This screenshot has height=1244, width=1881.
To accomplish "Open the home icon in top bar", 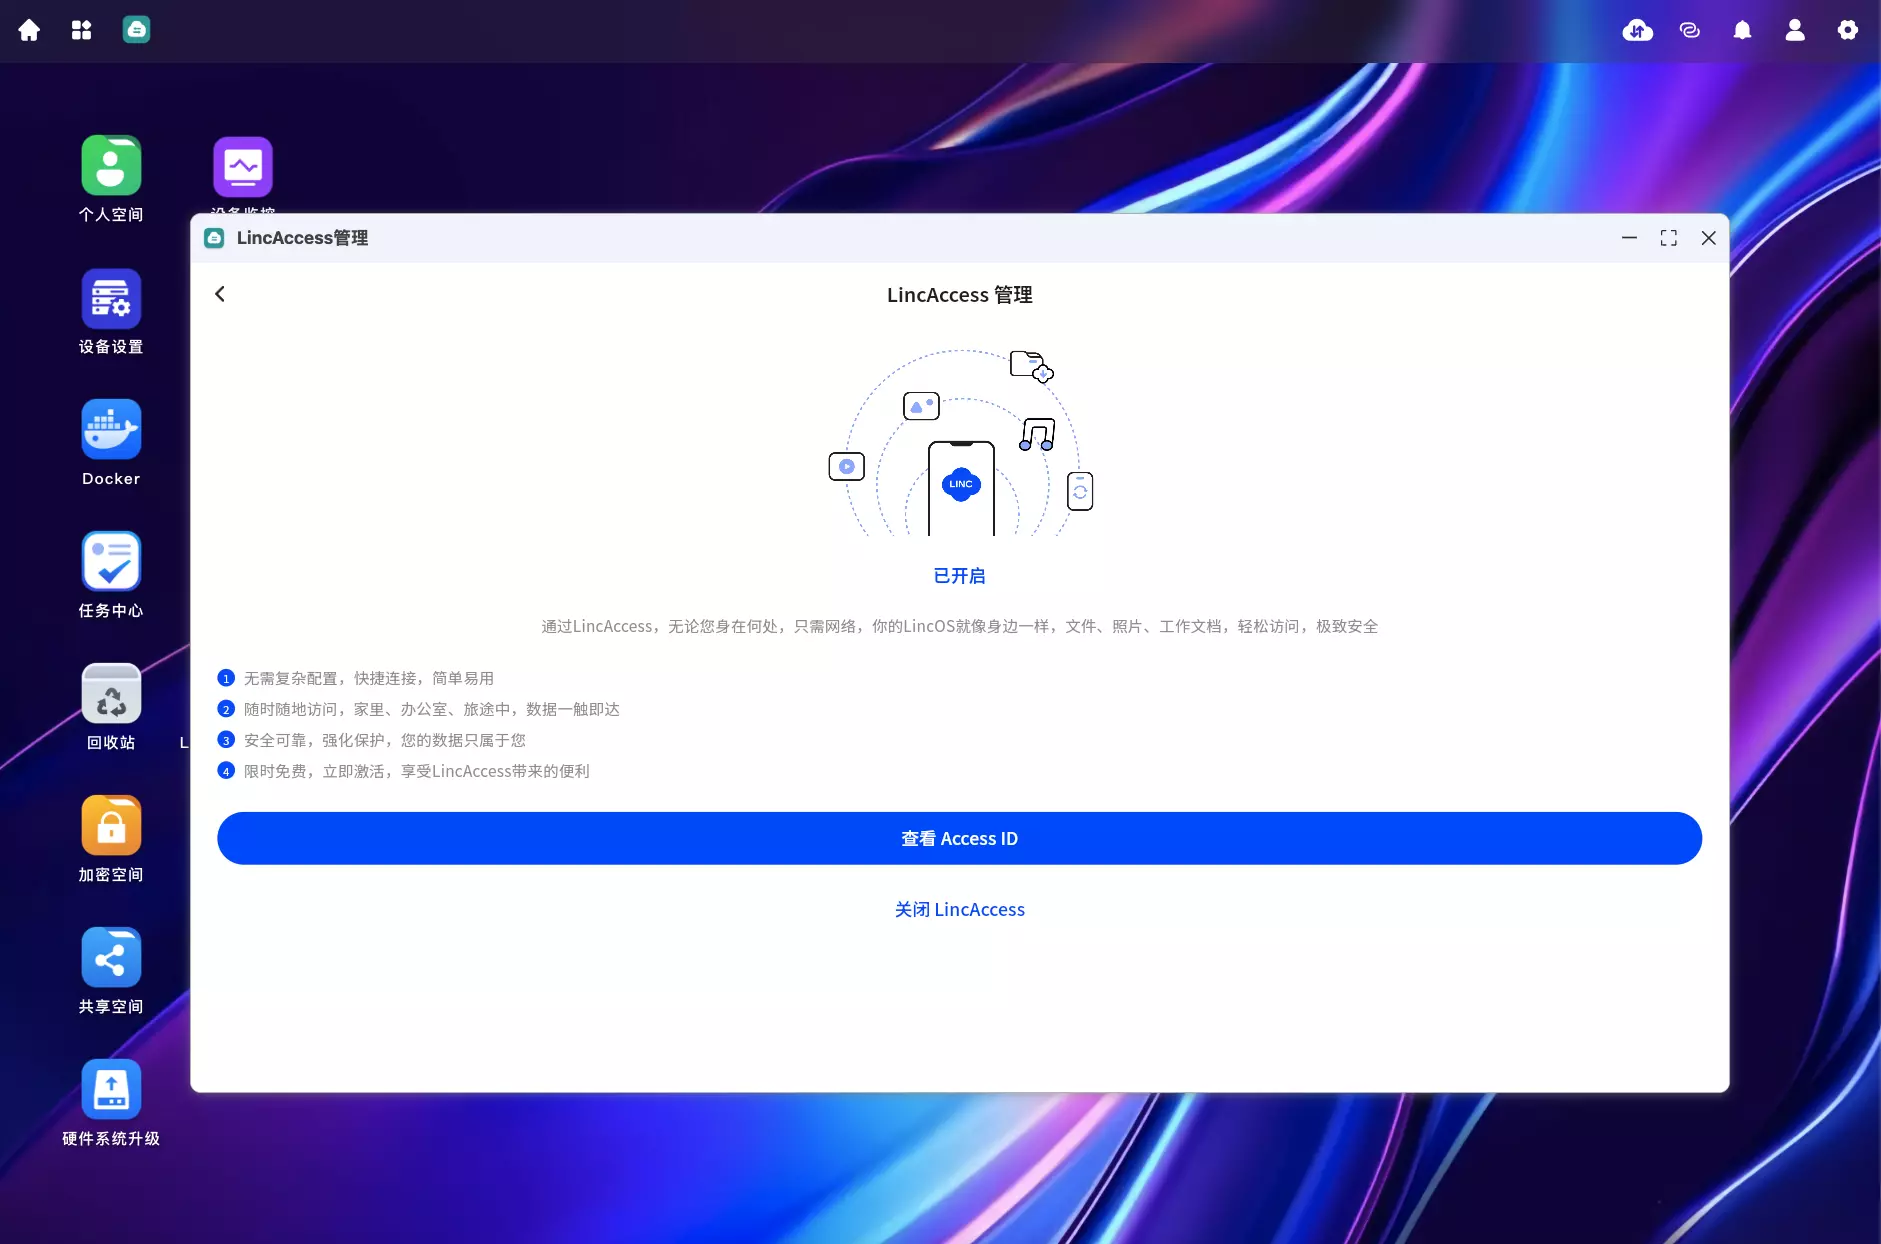I will 29,30.
